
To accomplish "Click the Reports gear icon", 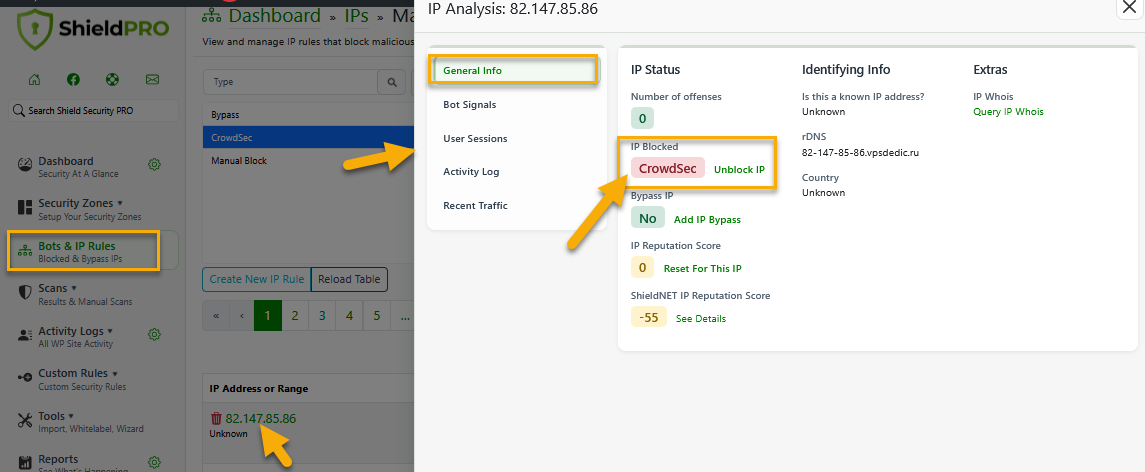I will (x=154, y=463).
